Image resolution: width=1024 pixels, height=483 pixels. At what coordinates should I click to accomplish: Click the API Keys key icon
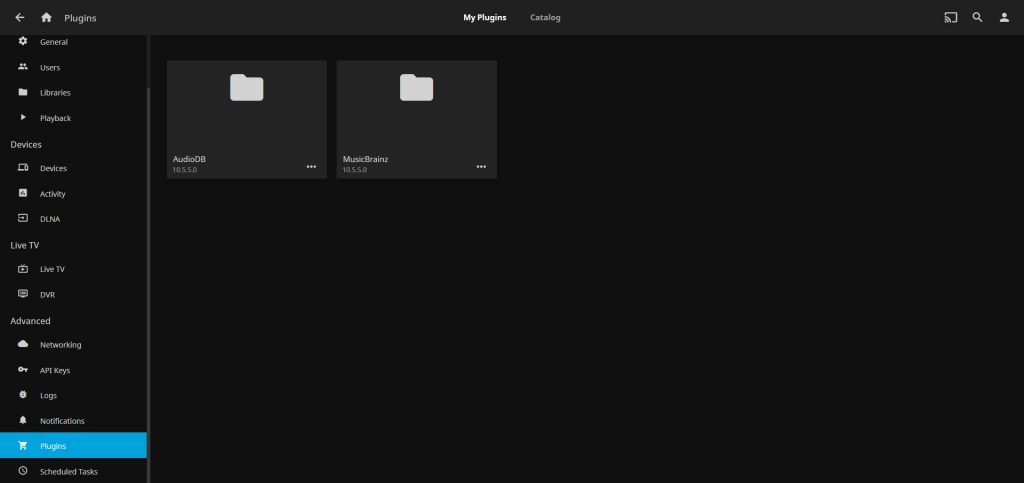[x=23, y=369]
